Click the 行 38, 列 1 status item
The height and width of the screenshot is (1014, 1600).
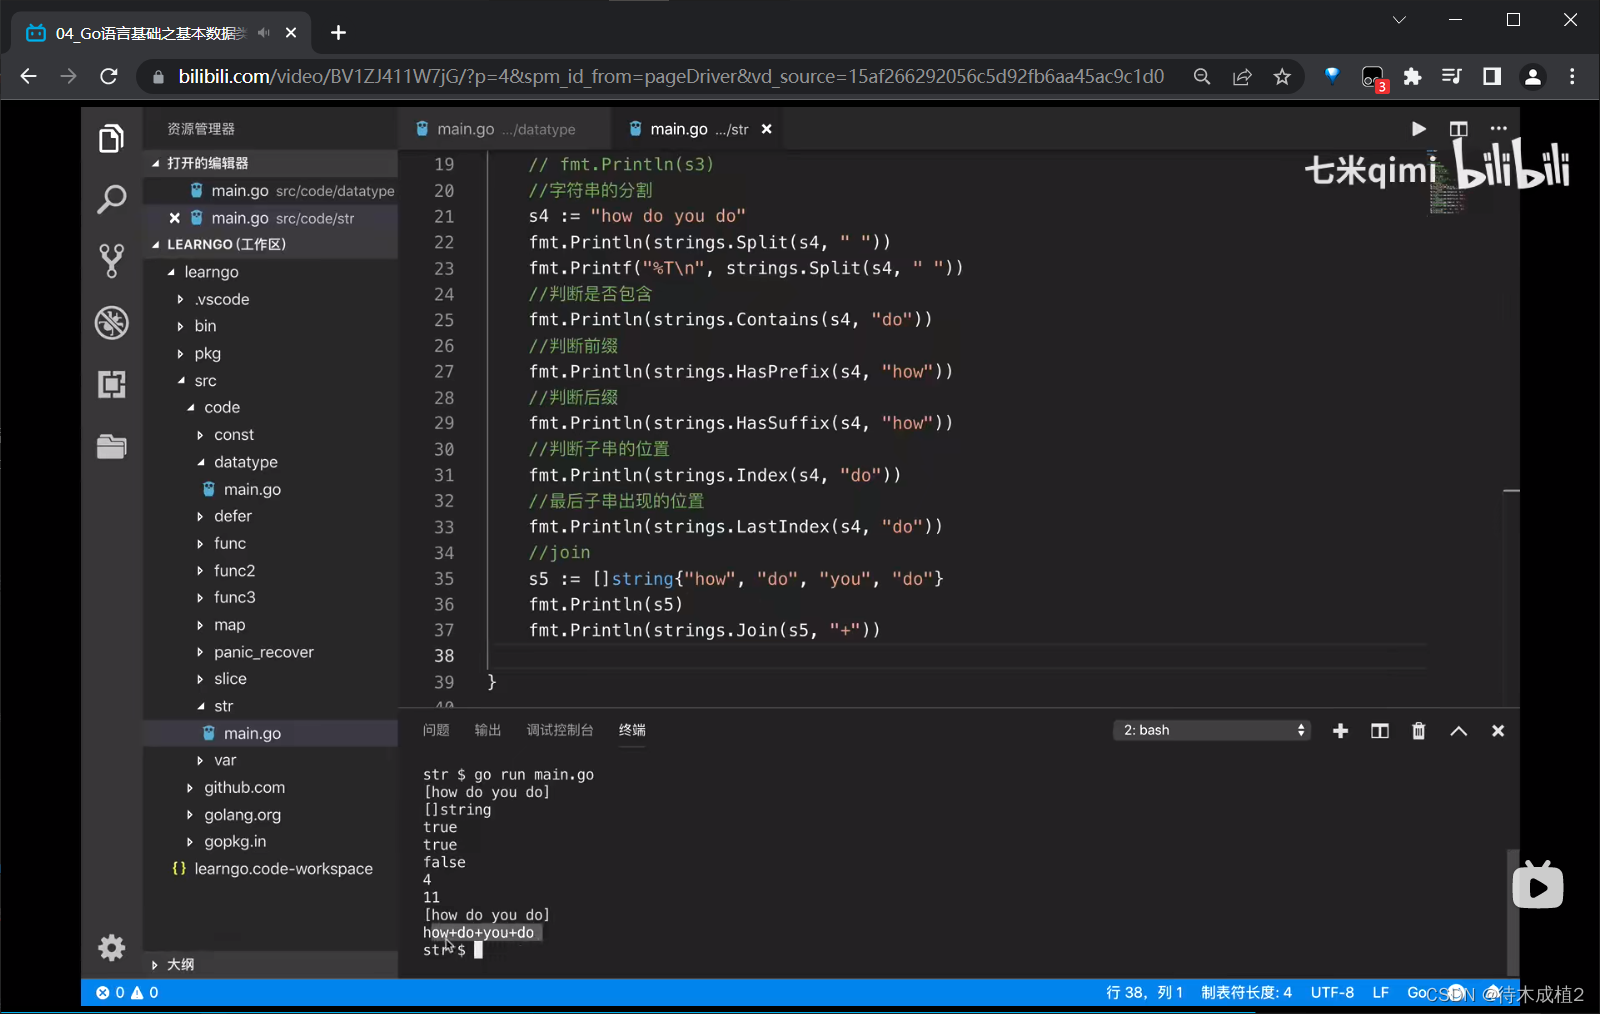point(1144,993)
